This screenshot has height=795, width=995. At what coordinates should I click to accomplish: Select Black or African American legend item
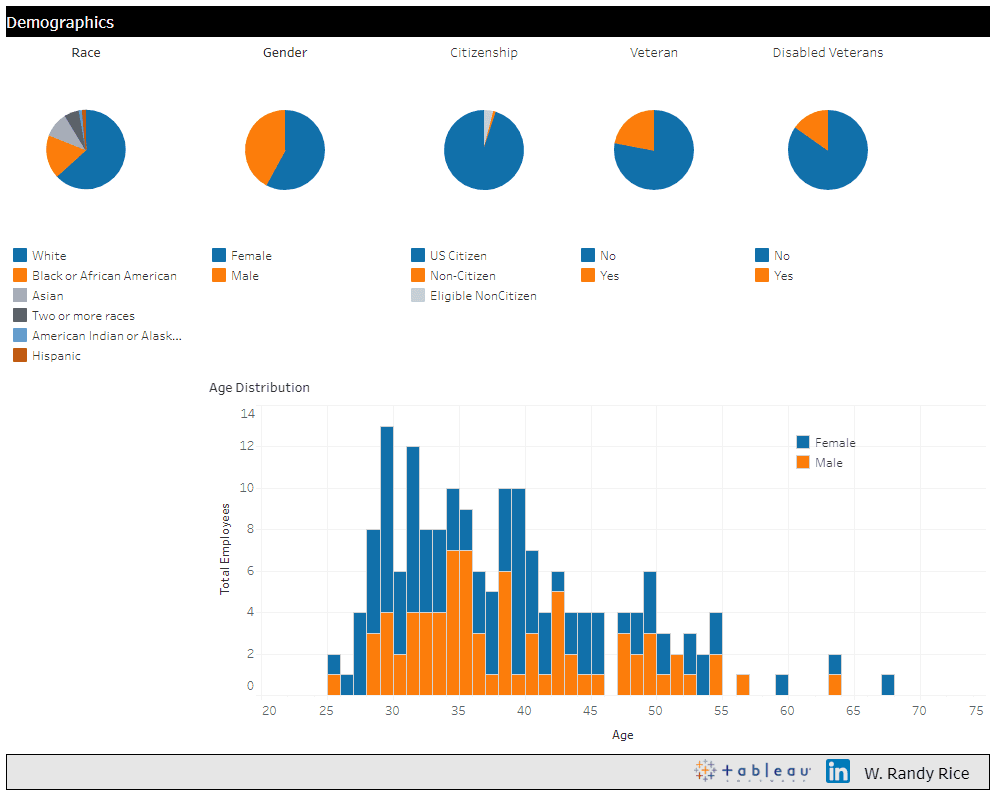tap(104, 276)
